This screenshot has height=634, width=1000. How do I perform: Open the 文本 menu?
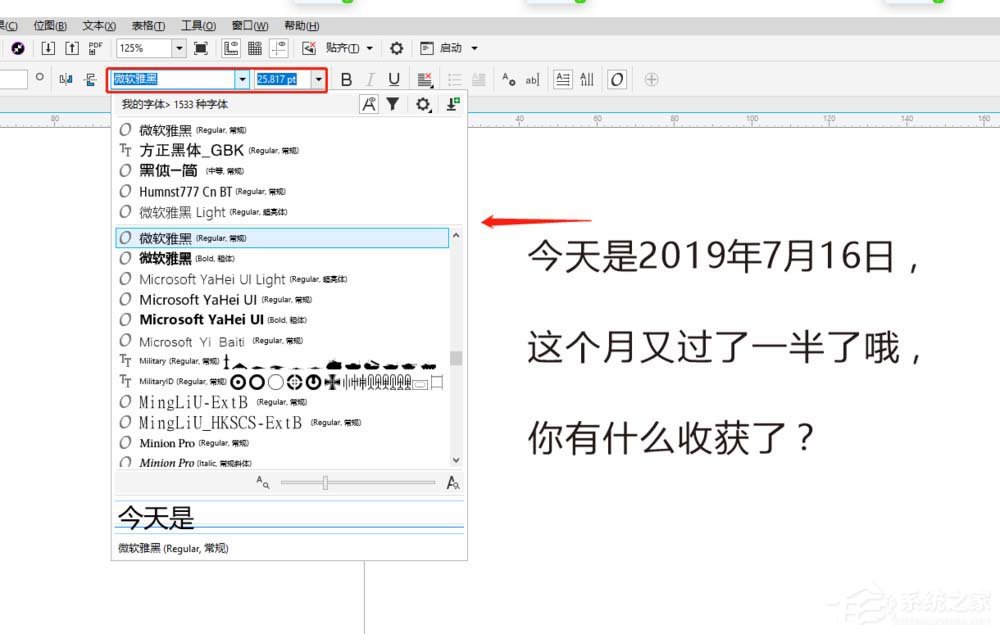pyautogui.click(x=100, y=25)
